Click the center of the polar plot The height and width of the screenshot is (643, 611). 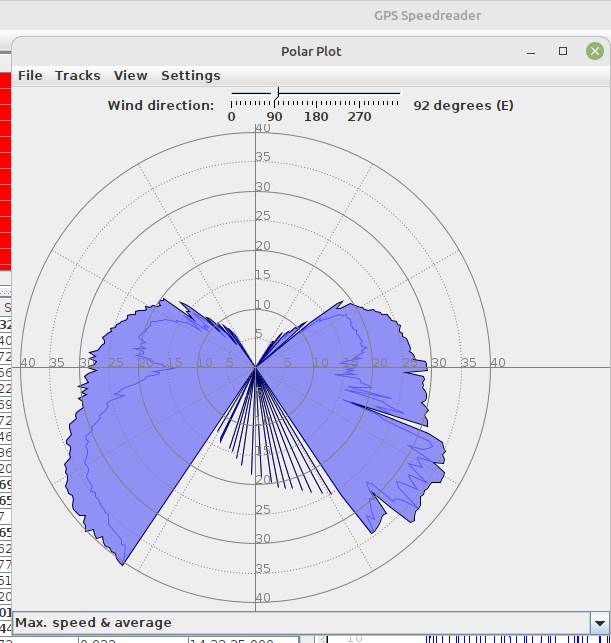(256, 367)
